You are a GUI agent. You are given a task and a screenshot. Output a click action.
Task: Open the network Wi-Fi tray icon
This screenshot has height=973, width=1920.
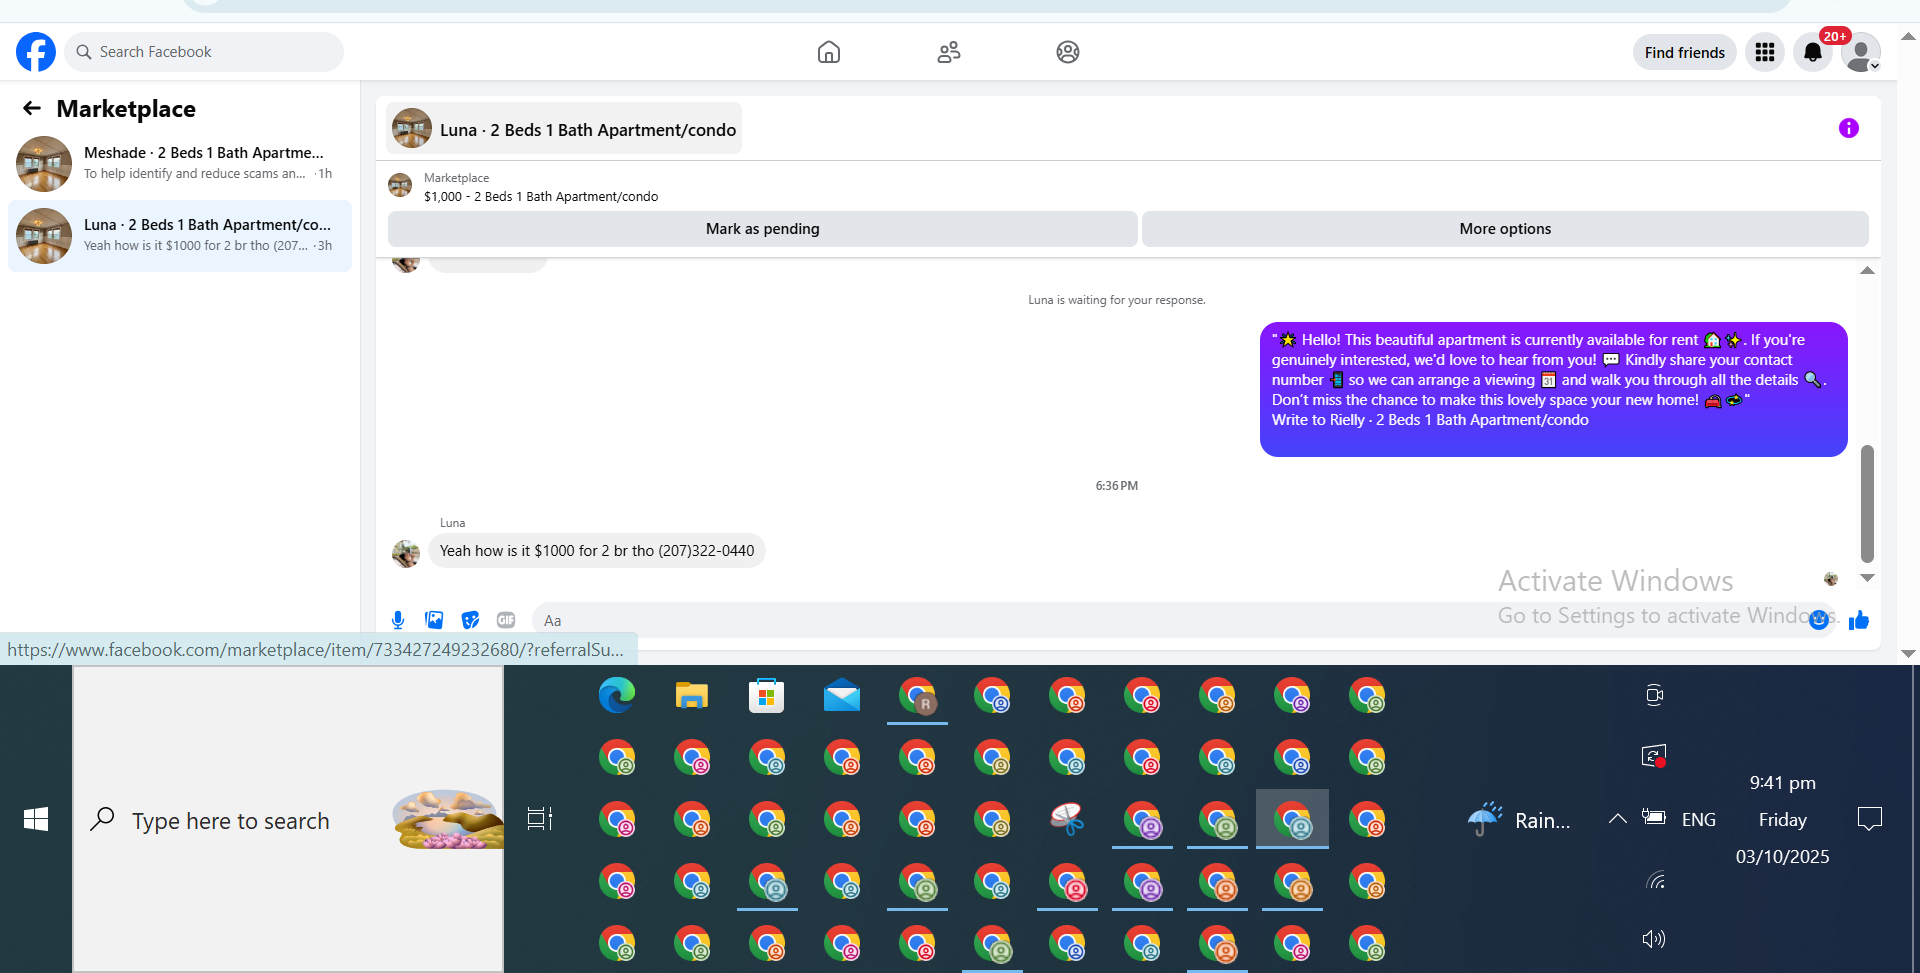click(x=1655, y=881)
